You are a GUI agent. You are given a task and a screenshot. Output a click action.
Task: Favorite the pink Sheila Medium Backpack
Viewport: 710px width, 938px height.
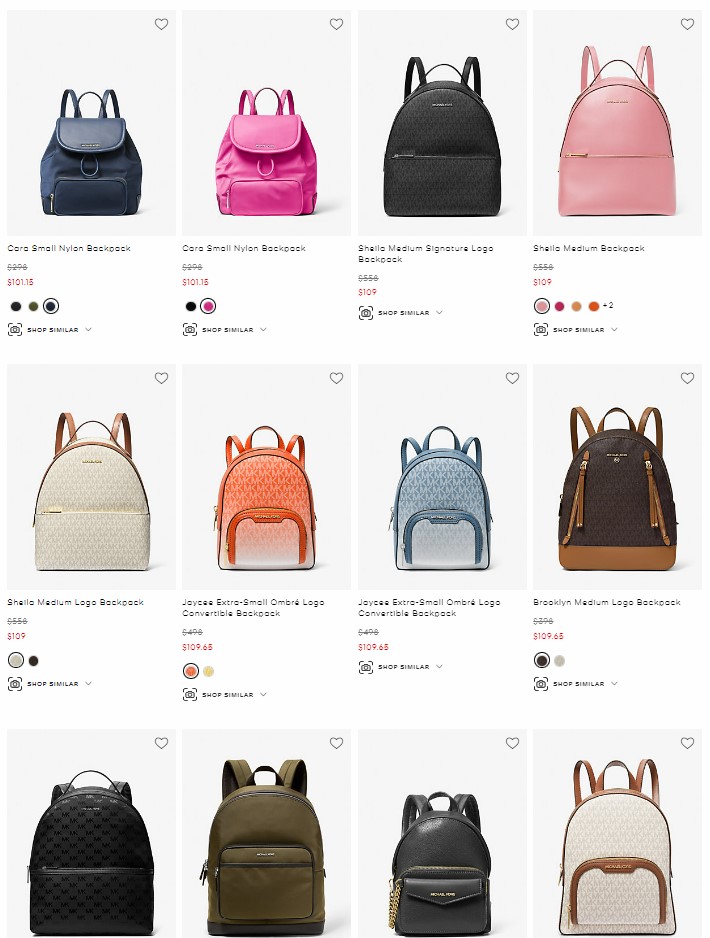click(x=688, y=24)
